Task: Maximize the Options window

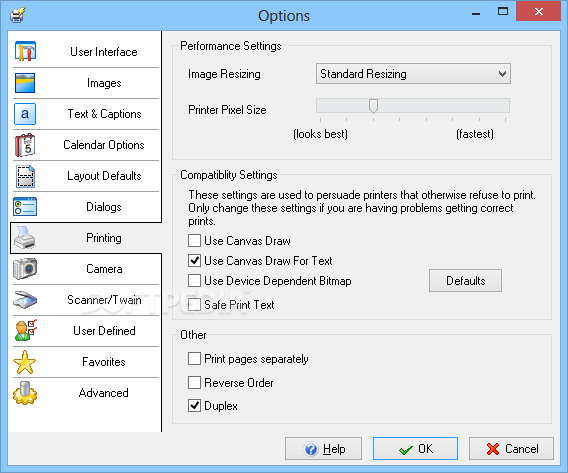Action: coord(503,12)
